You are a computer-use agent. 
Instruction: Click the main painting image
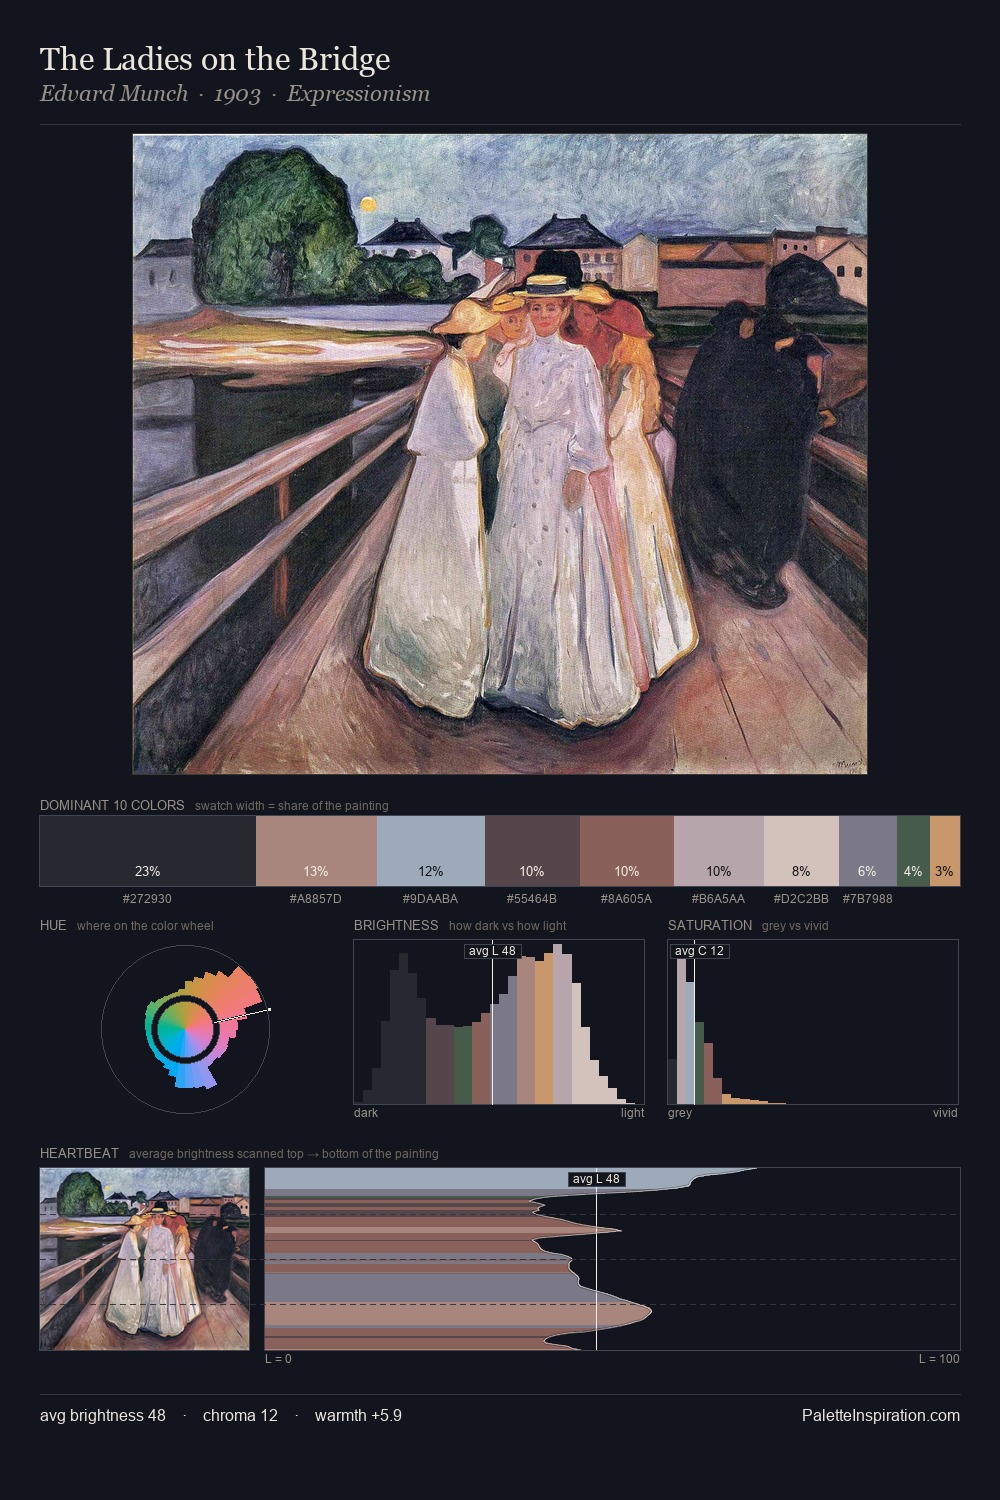click(500, 454)
